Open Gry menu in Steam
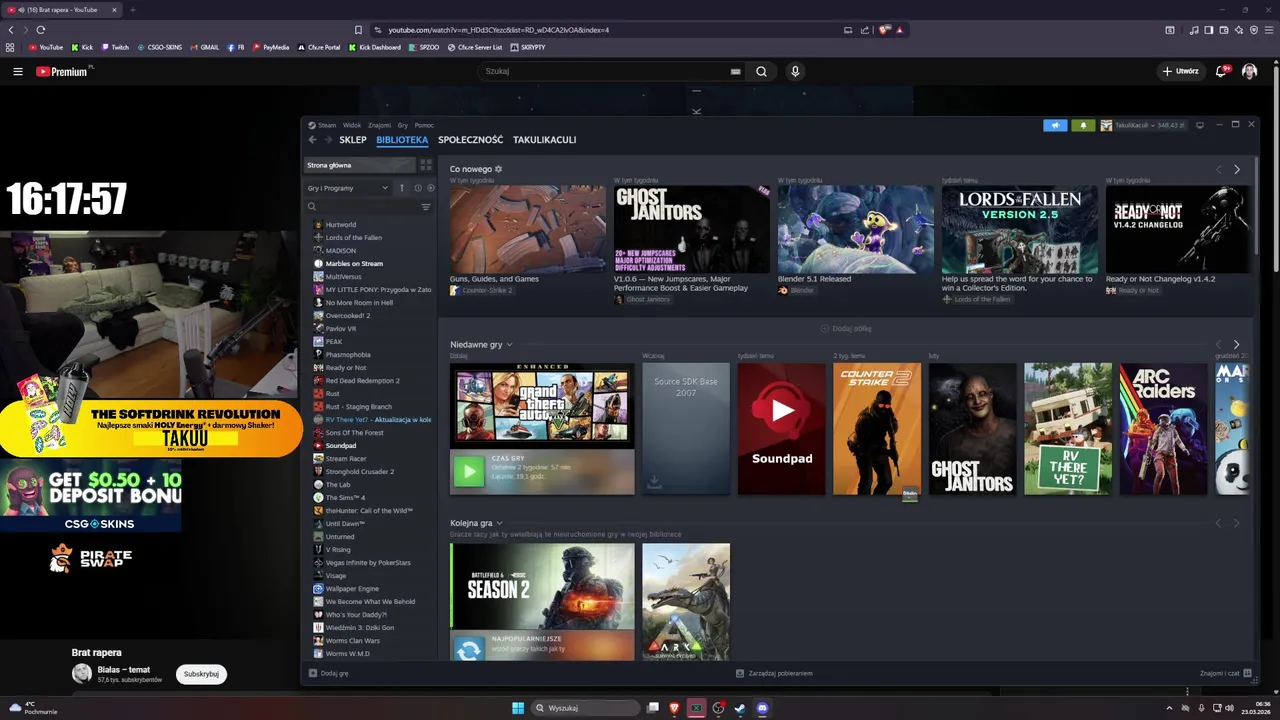 (403, 125)
